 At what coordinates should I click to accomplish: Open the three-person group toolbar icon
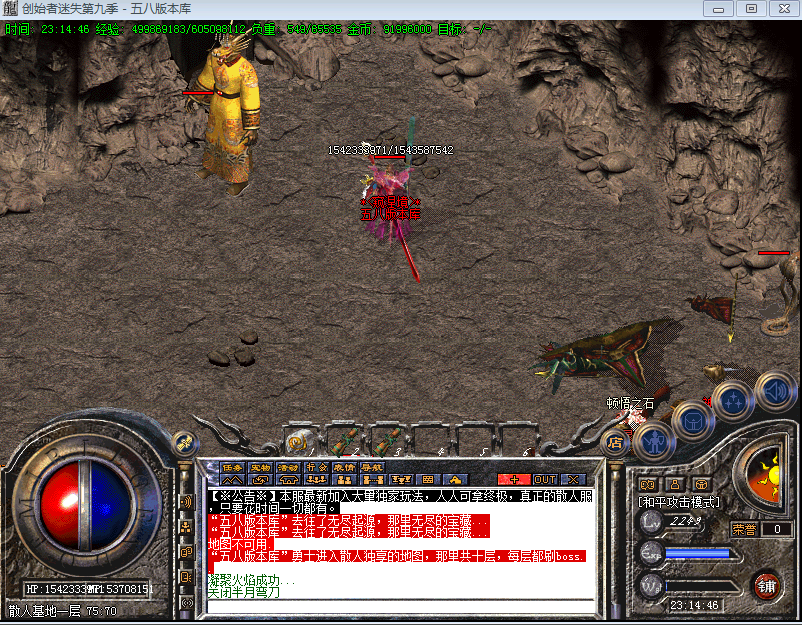click(316, 480)
